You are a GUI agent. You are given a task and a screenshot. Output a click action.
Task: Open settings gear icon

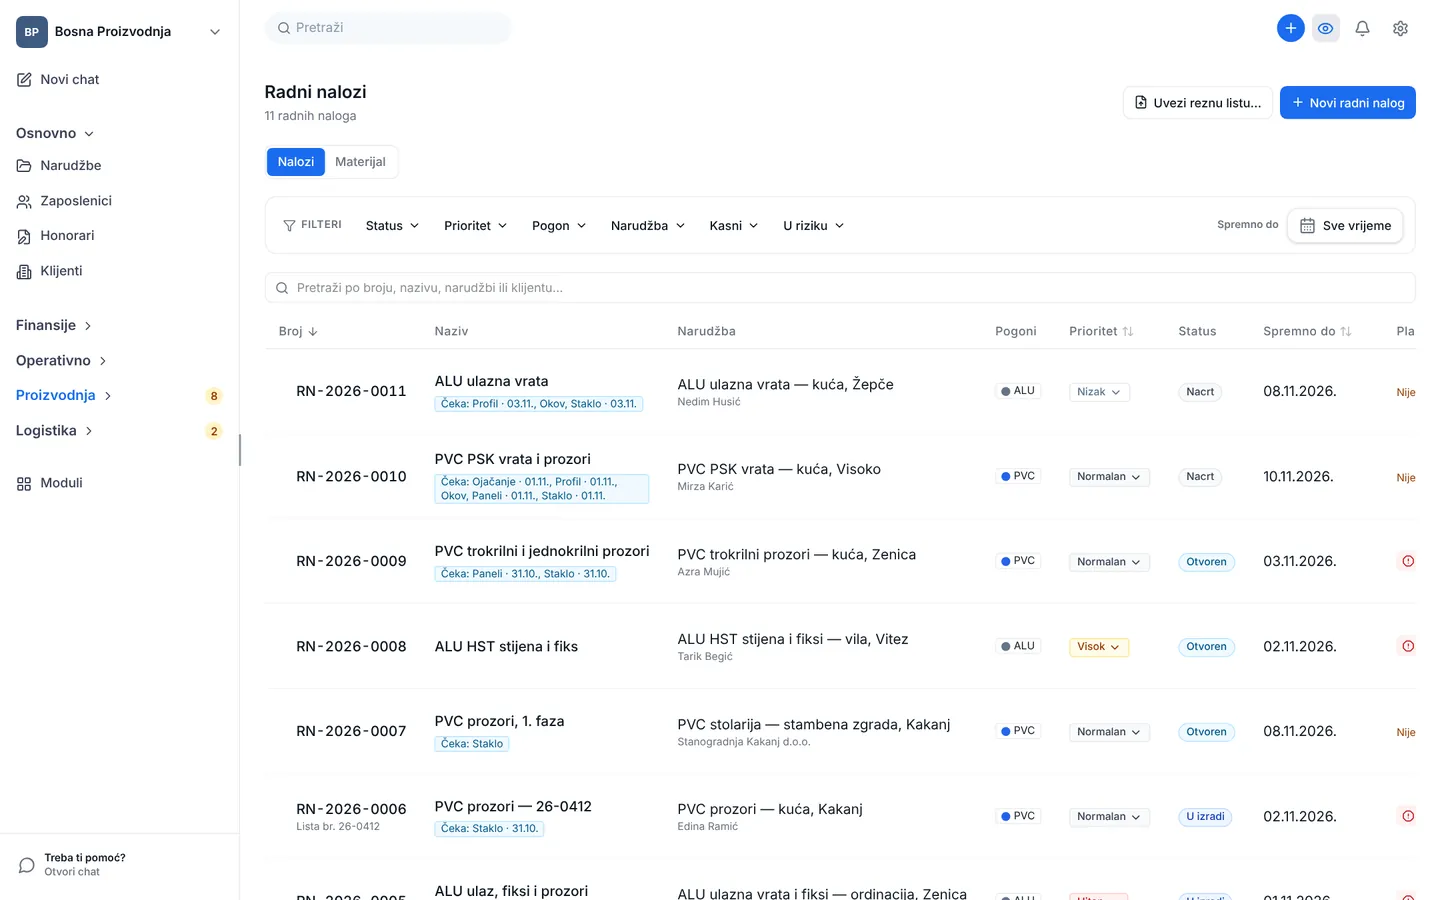coord(1400,28)
